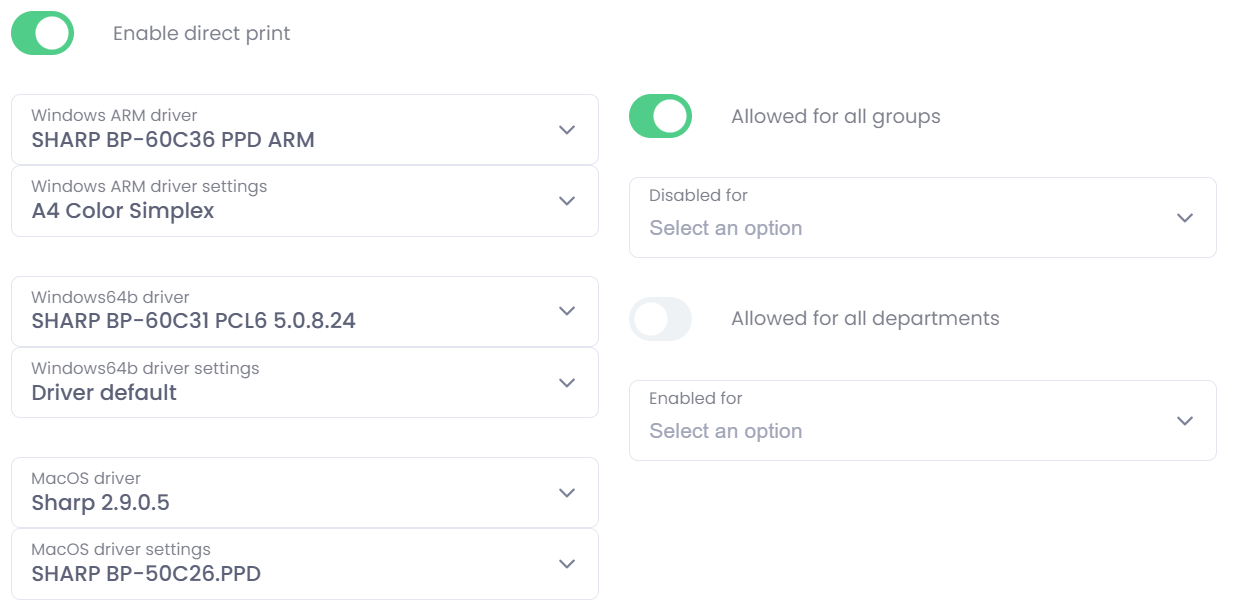Viewport: 1240px width, 614px height.
Task: Enable the Allowed for all departments toggle
Action: (660, 319)
